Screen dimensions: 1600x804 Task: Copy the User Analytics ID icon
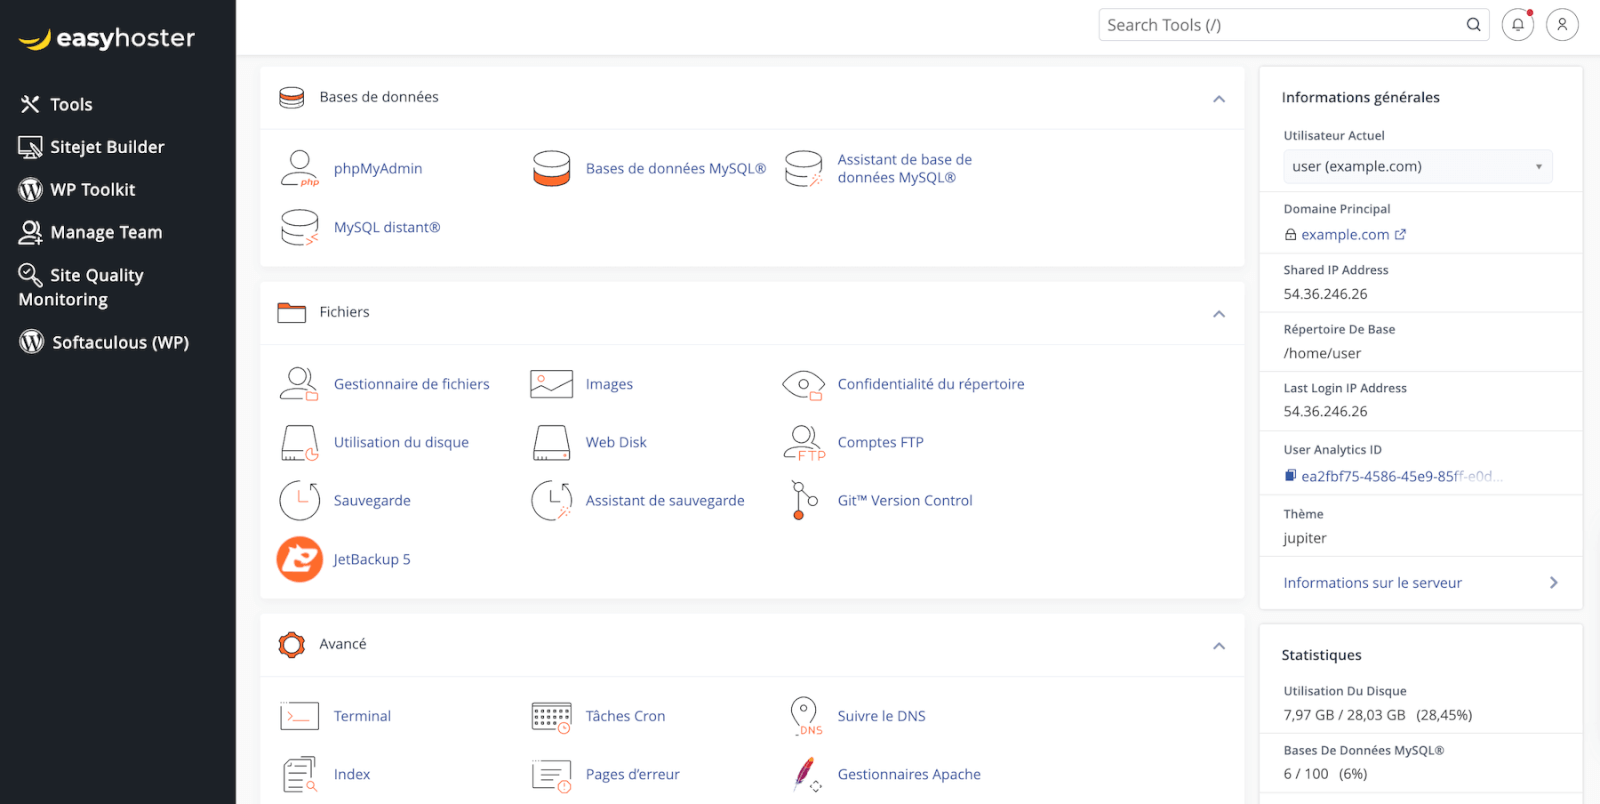1290,476
